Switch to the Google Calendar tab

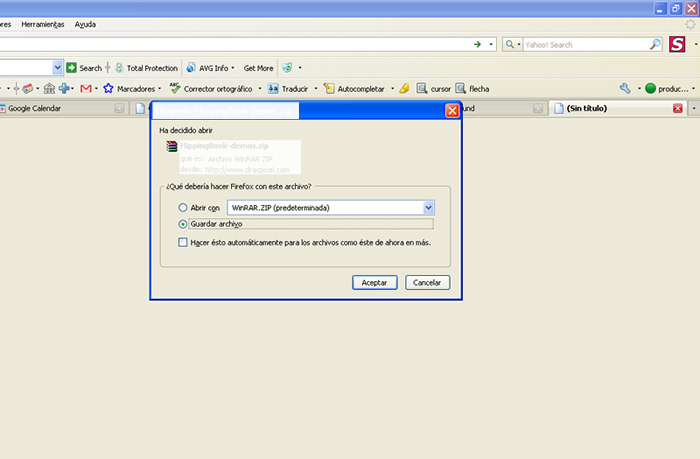coord(35,108)
